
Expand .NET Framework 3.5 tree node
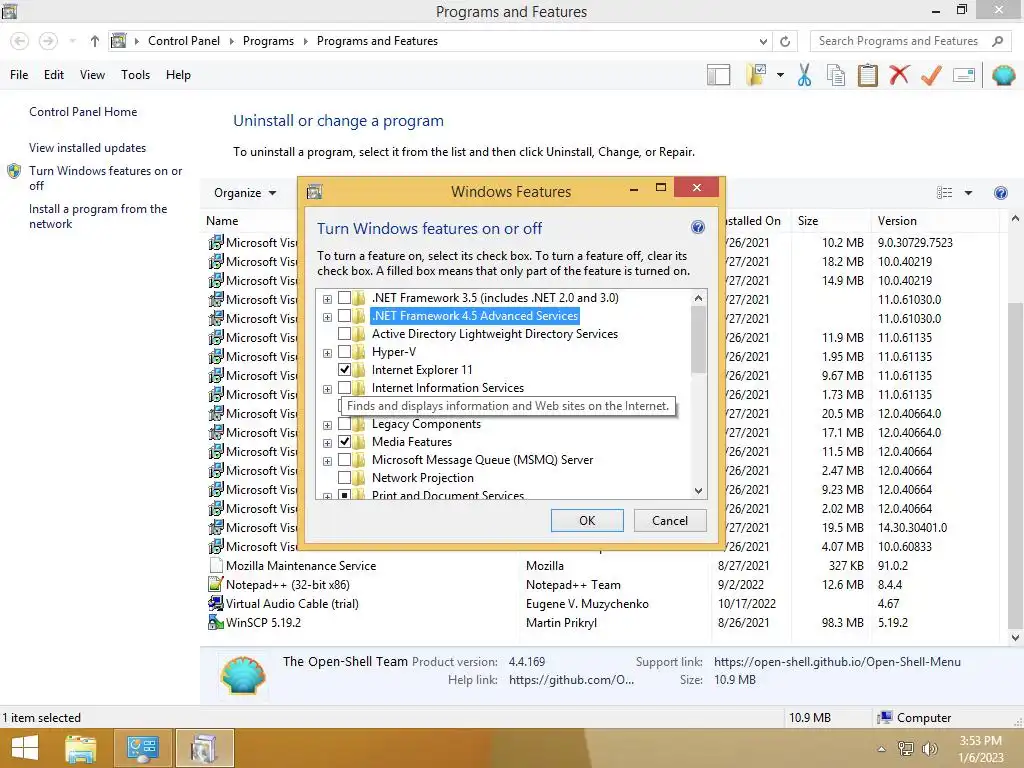coord(327,299)
